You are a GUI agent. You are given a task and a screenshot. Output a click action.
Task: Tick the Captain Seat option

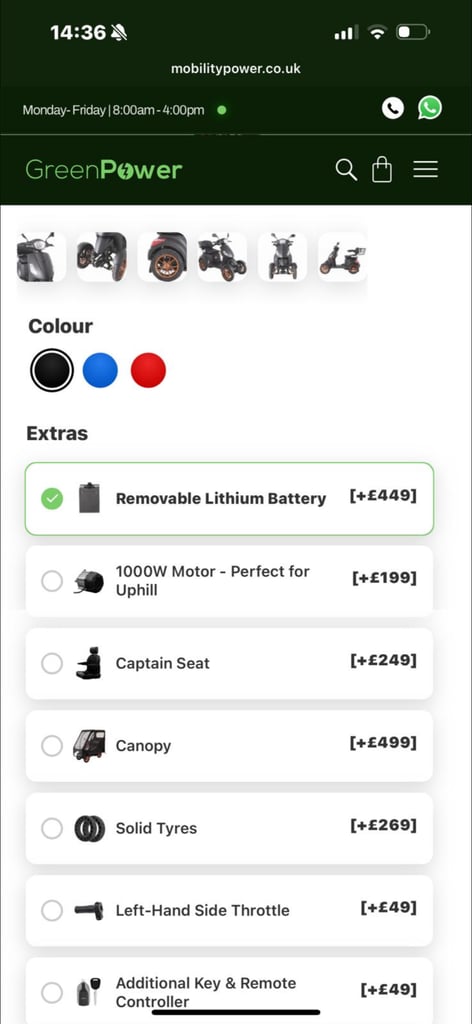(x=229, y=664)
